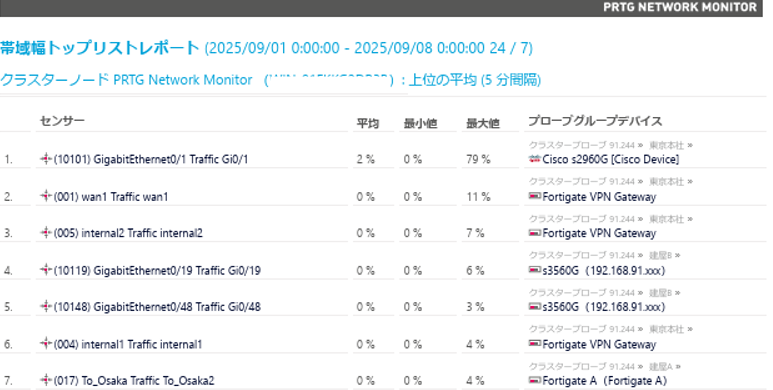Click the device icon of s3560G in row 4
This screenshot has width=773, height=390.
[534, 270]
